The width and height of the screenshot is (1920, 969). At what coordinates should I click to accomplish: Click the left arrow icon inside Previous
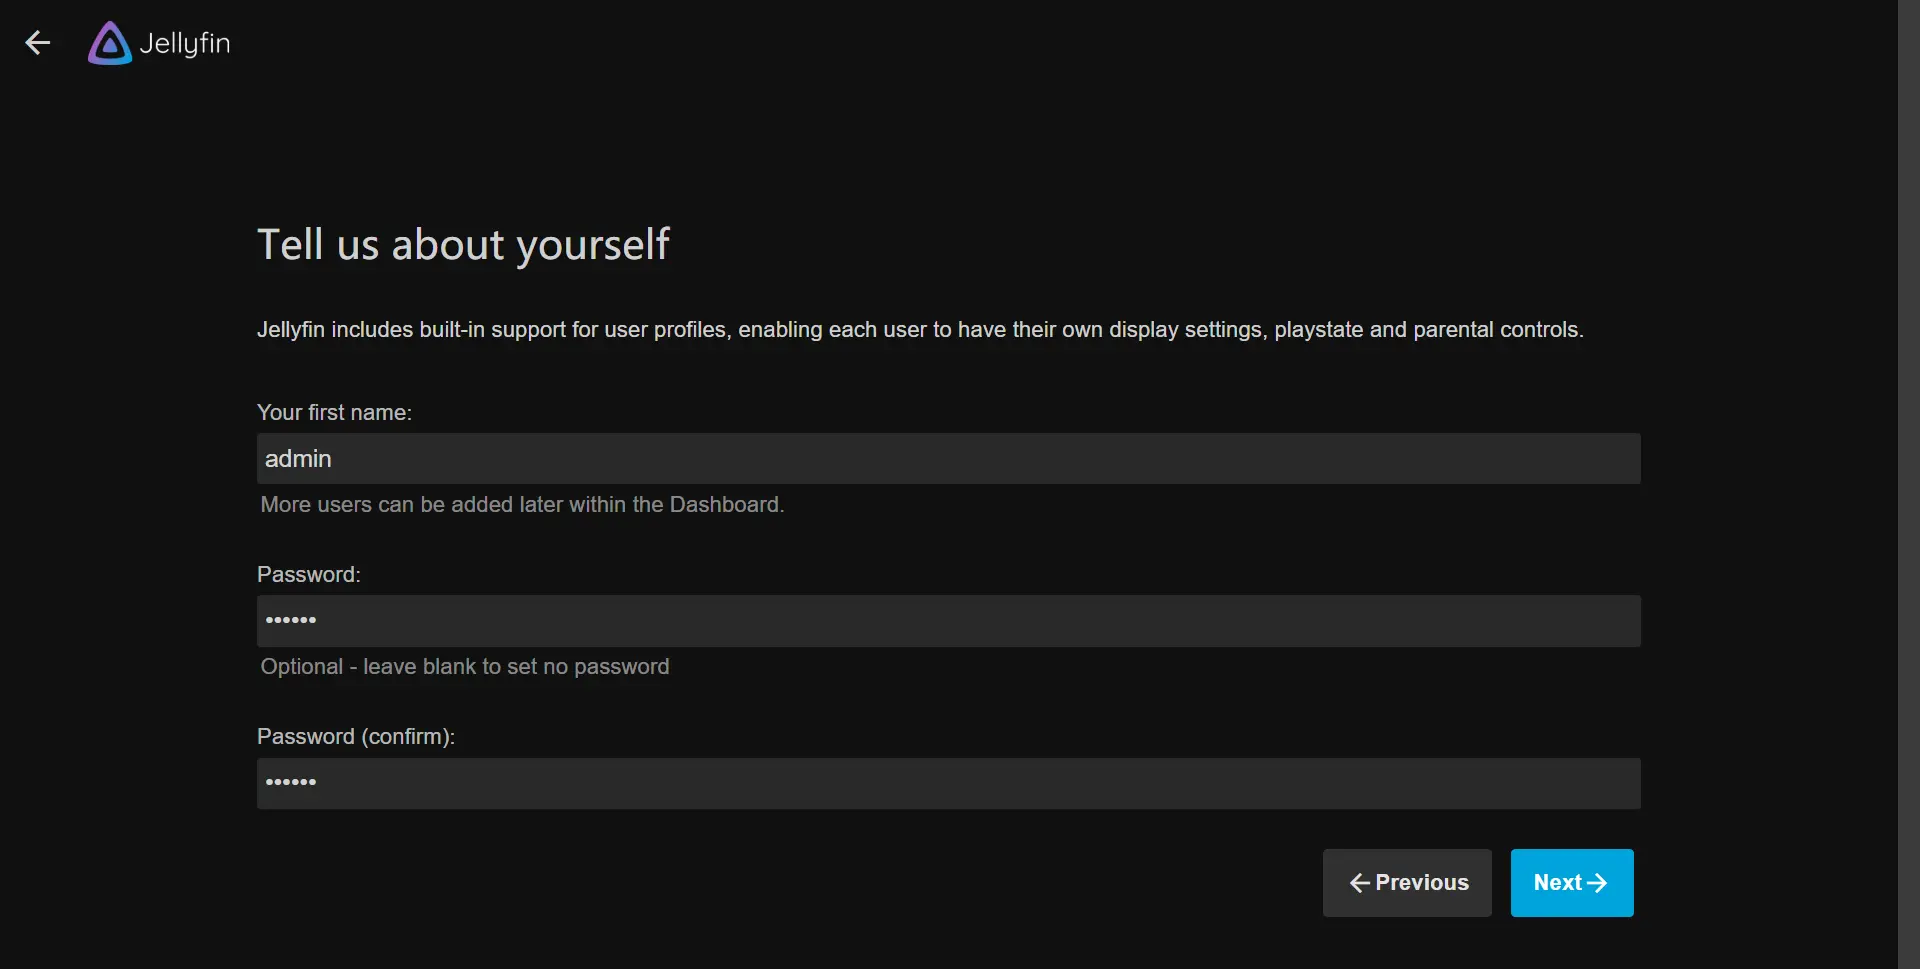tap(1359, 883)
